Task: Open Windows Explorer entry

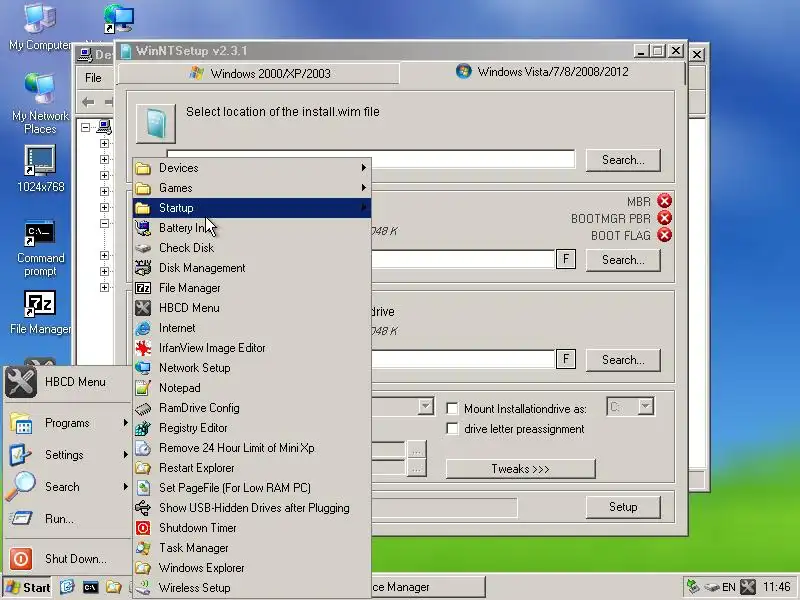Action: pos(252,568)
